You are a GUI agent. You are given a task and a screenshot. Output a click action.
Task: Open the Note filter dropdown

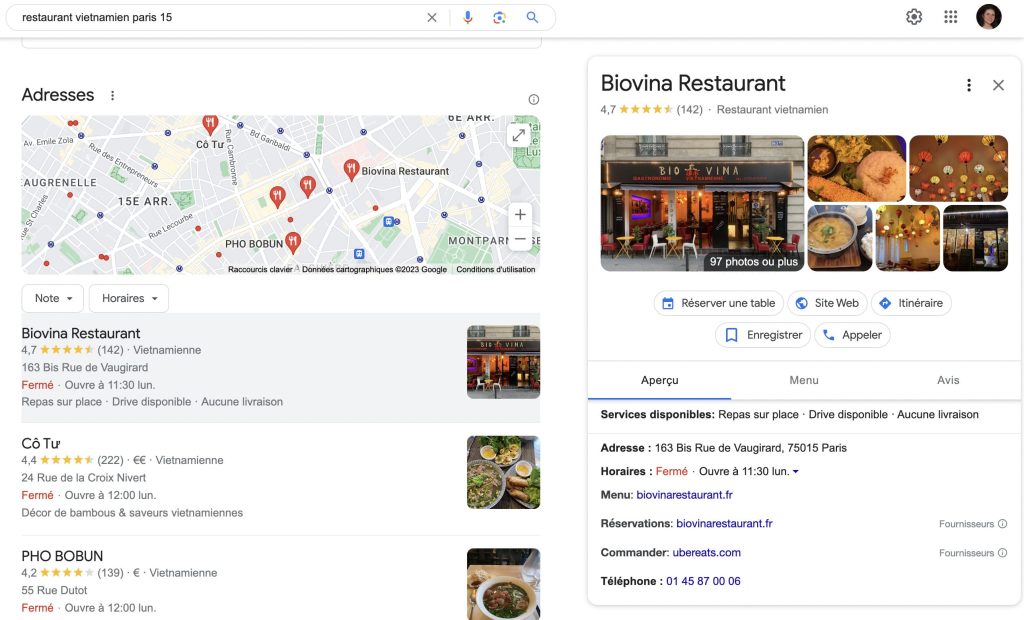tap(53, 298)
